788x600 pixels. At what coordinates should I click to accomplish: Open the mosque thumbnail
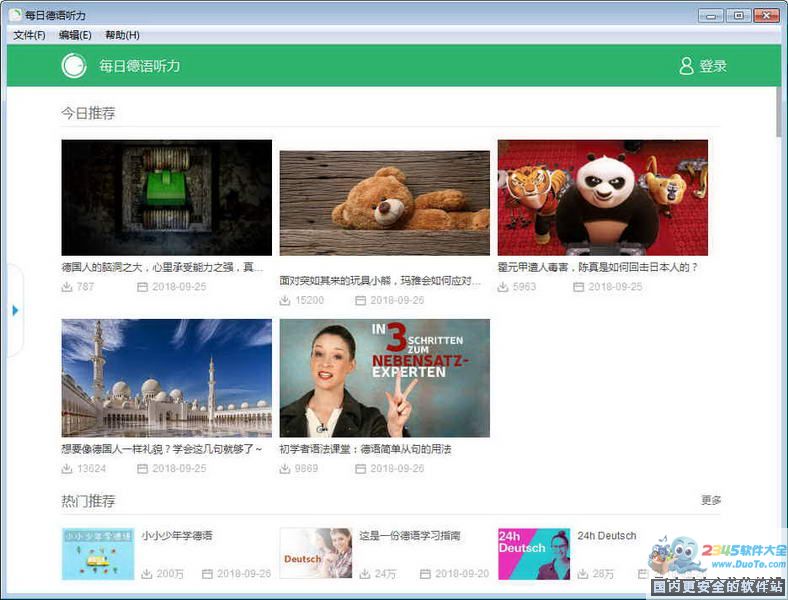[166, 378]
